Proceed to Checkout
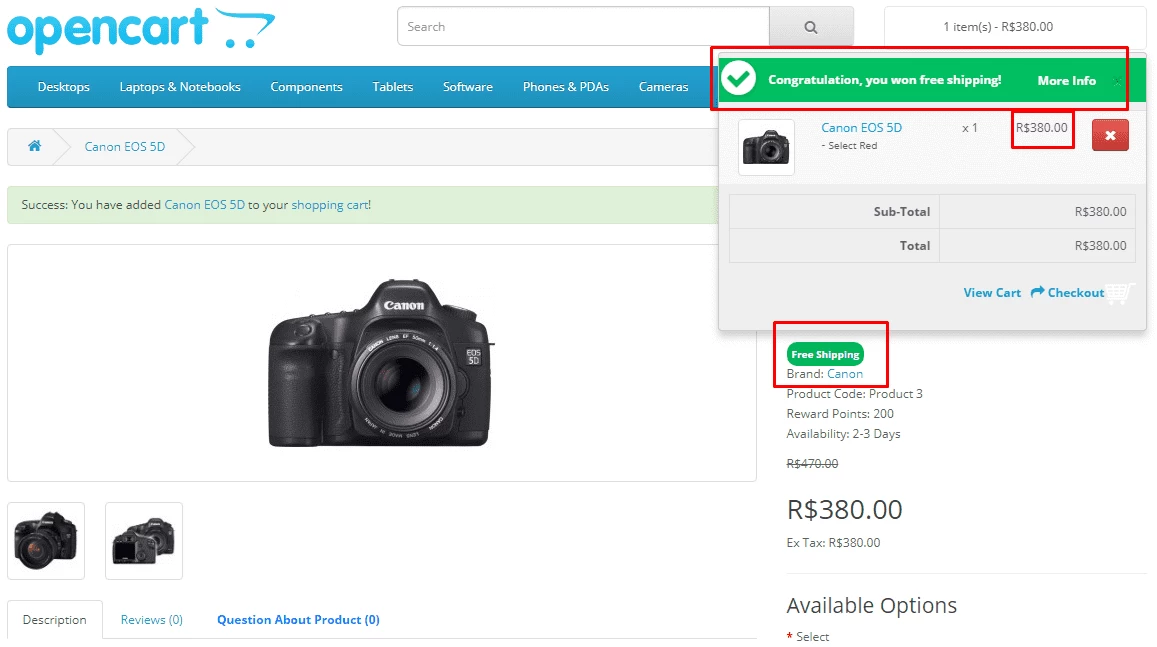 [1068, 293]
